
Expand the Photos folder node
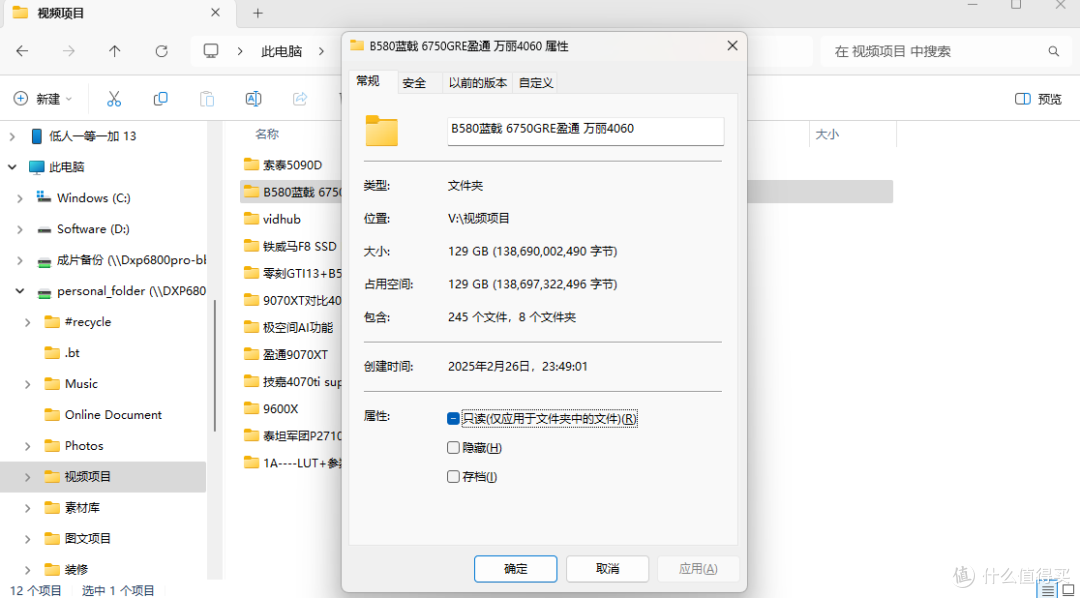pos(28,446)
